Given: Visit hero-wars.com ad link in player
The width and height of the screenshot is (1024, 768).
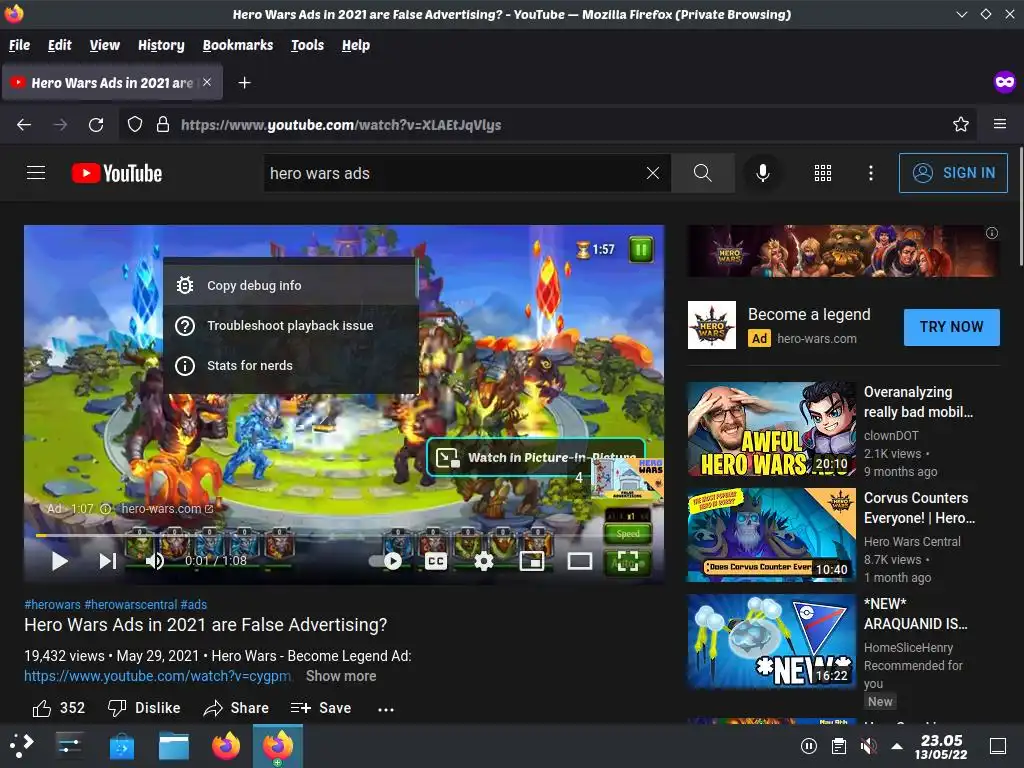Looking at the screenshot, I should 167,509.
